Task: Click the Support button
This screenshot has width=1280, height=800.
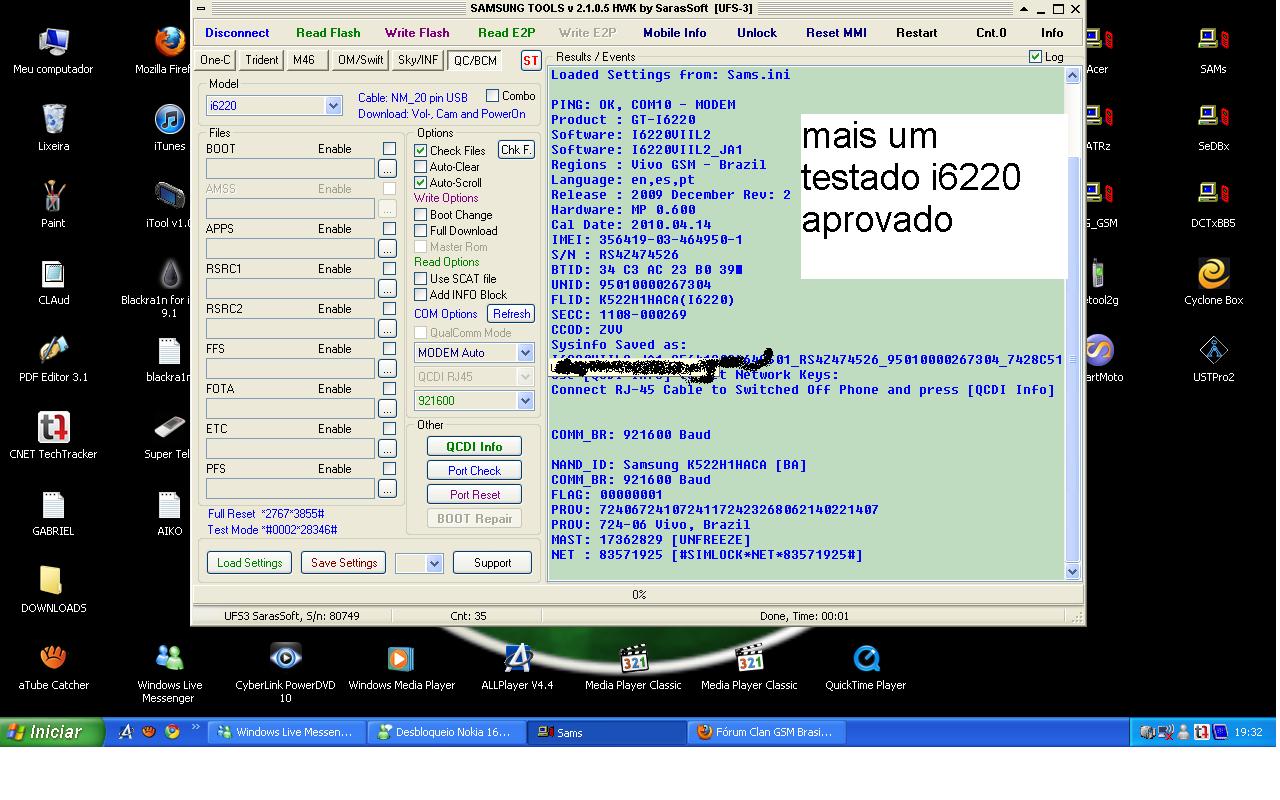Action: [x=492, y=563]
